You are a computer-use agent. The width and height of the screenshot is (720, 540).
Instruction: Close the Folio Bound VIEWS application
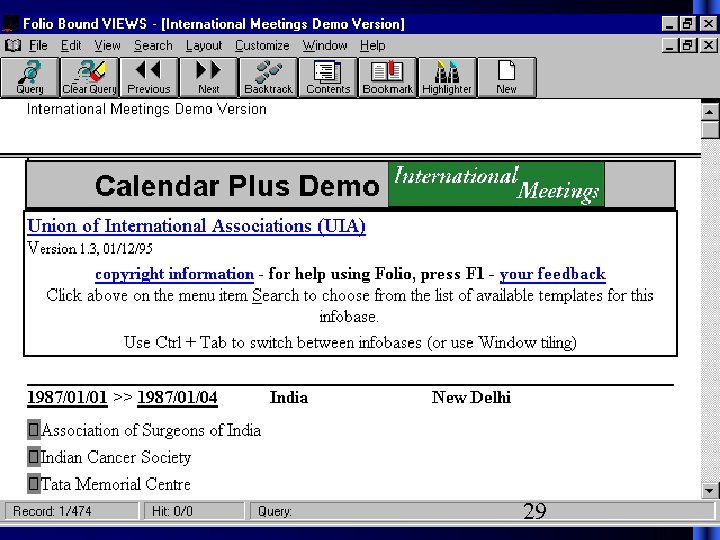pyautogui.click(x=709, y=23)
